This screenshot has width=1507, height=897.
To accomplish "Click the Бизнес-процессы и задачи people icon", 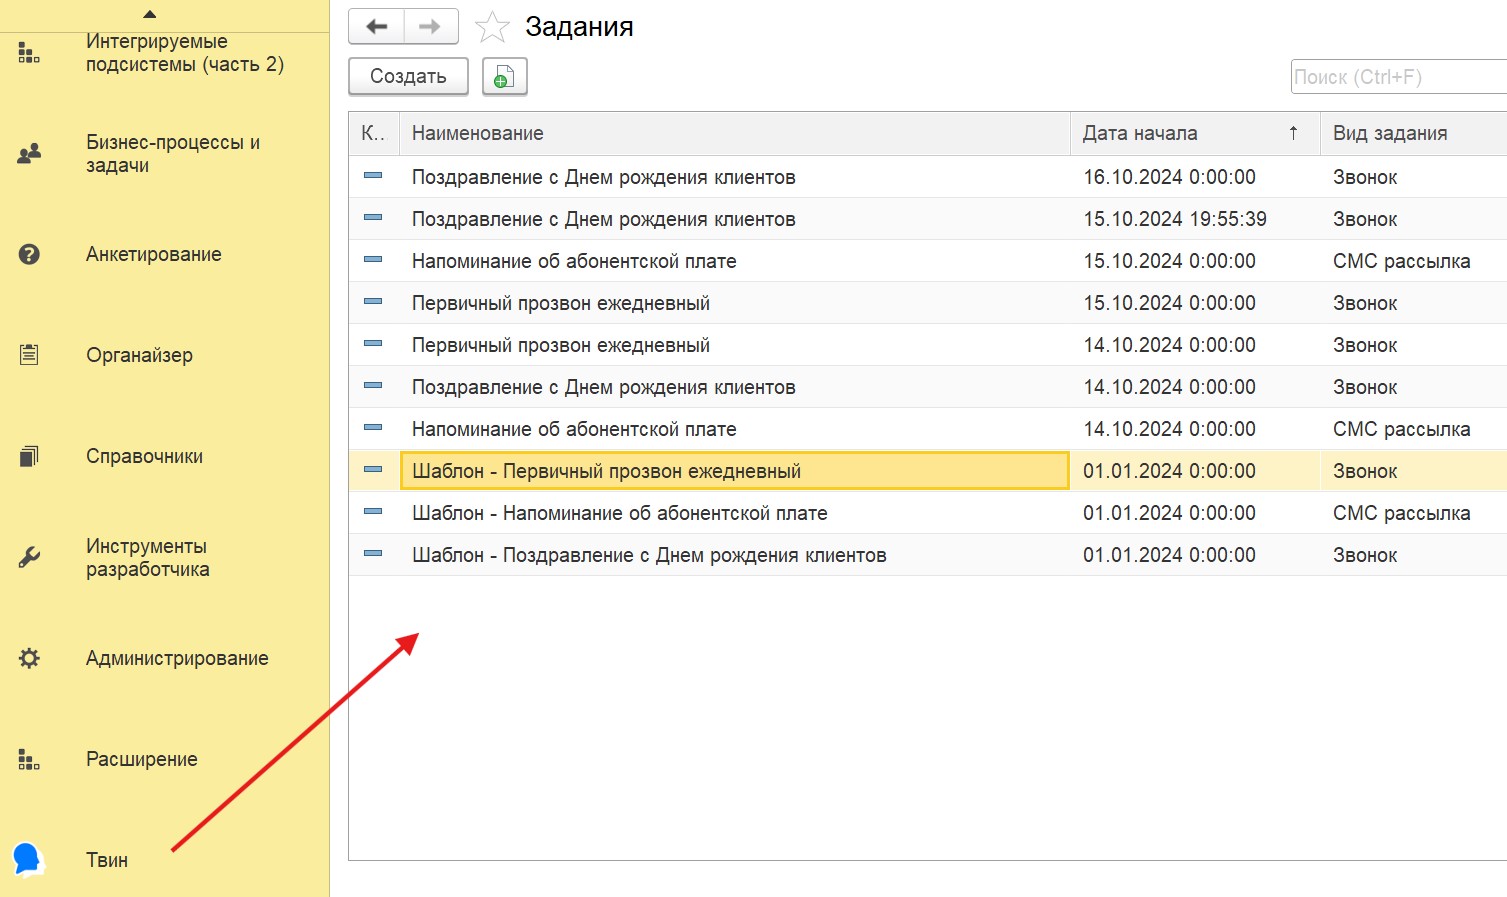I will (29, 153).
